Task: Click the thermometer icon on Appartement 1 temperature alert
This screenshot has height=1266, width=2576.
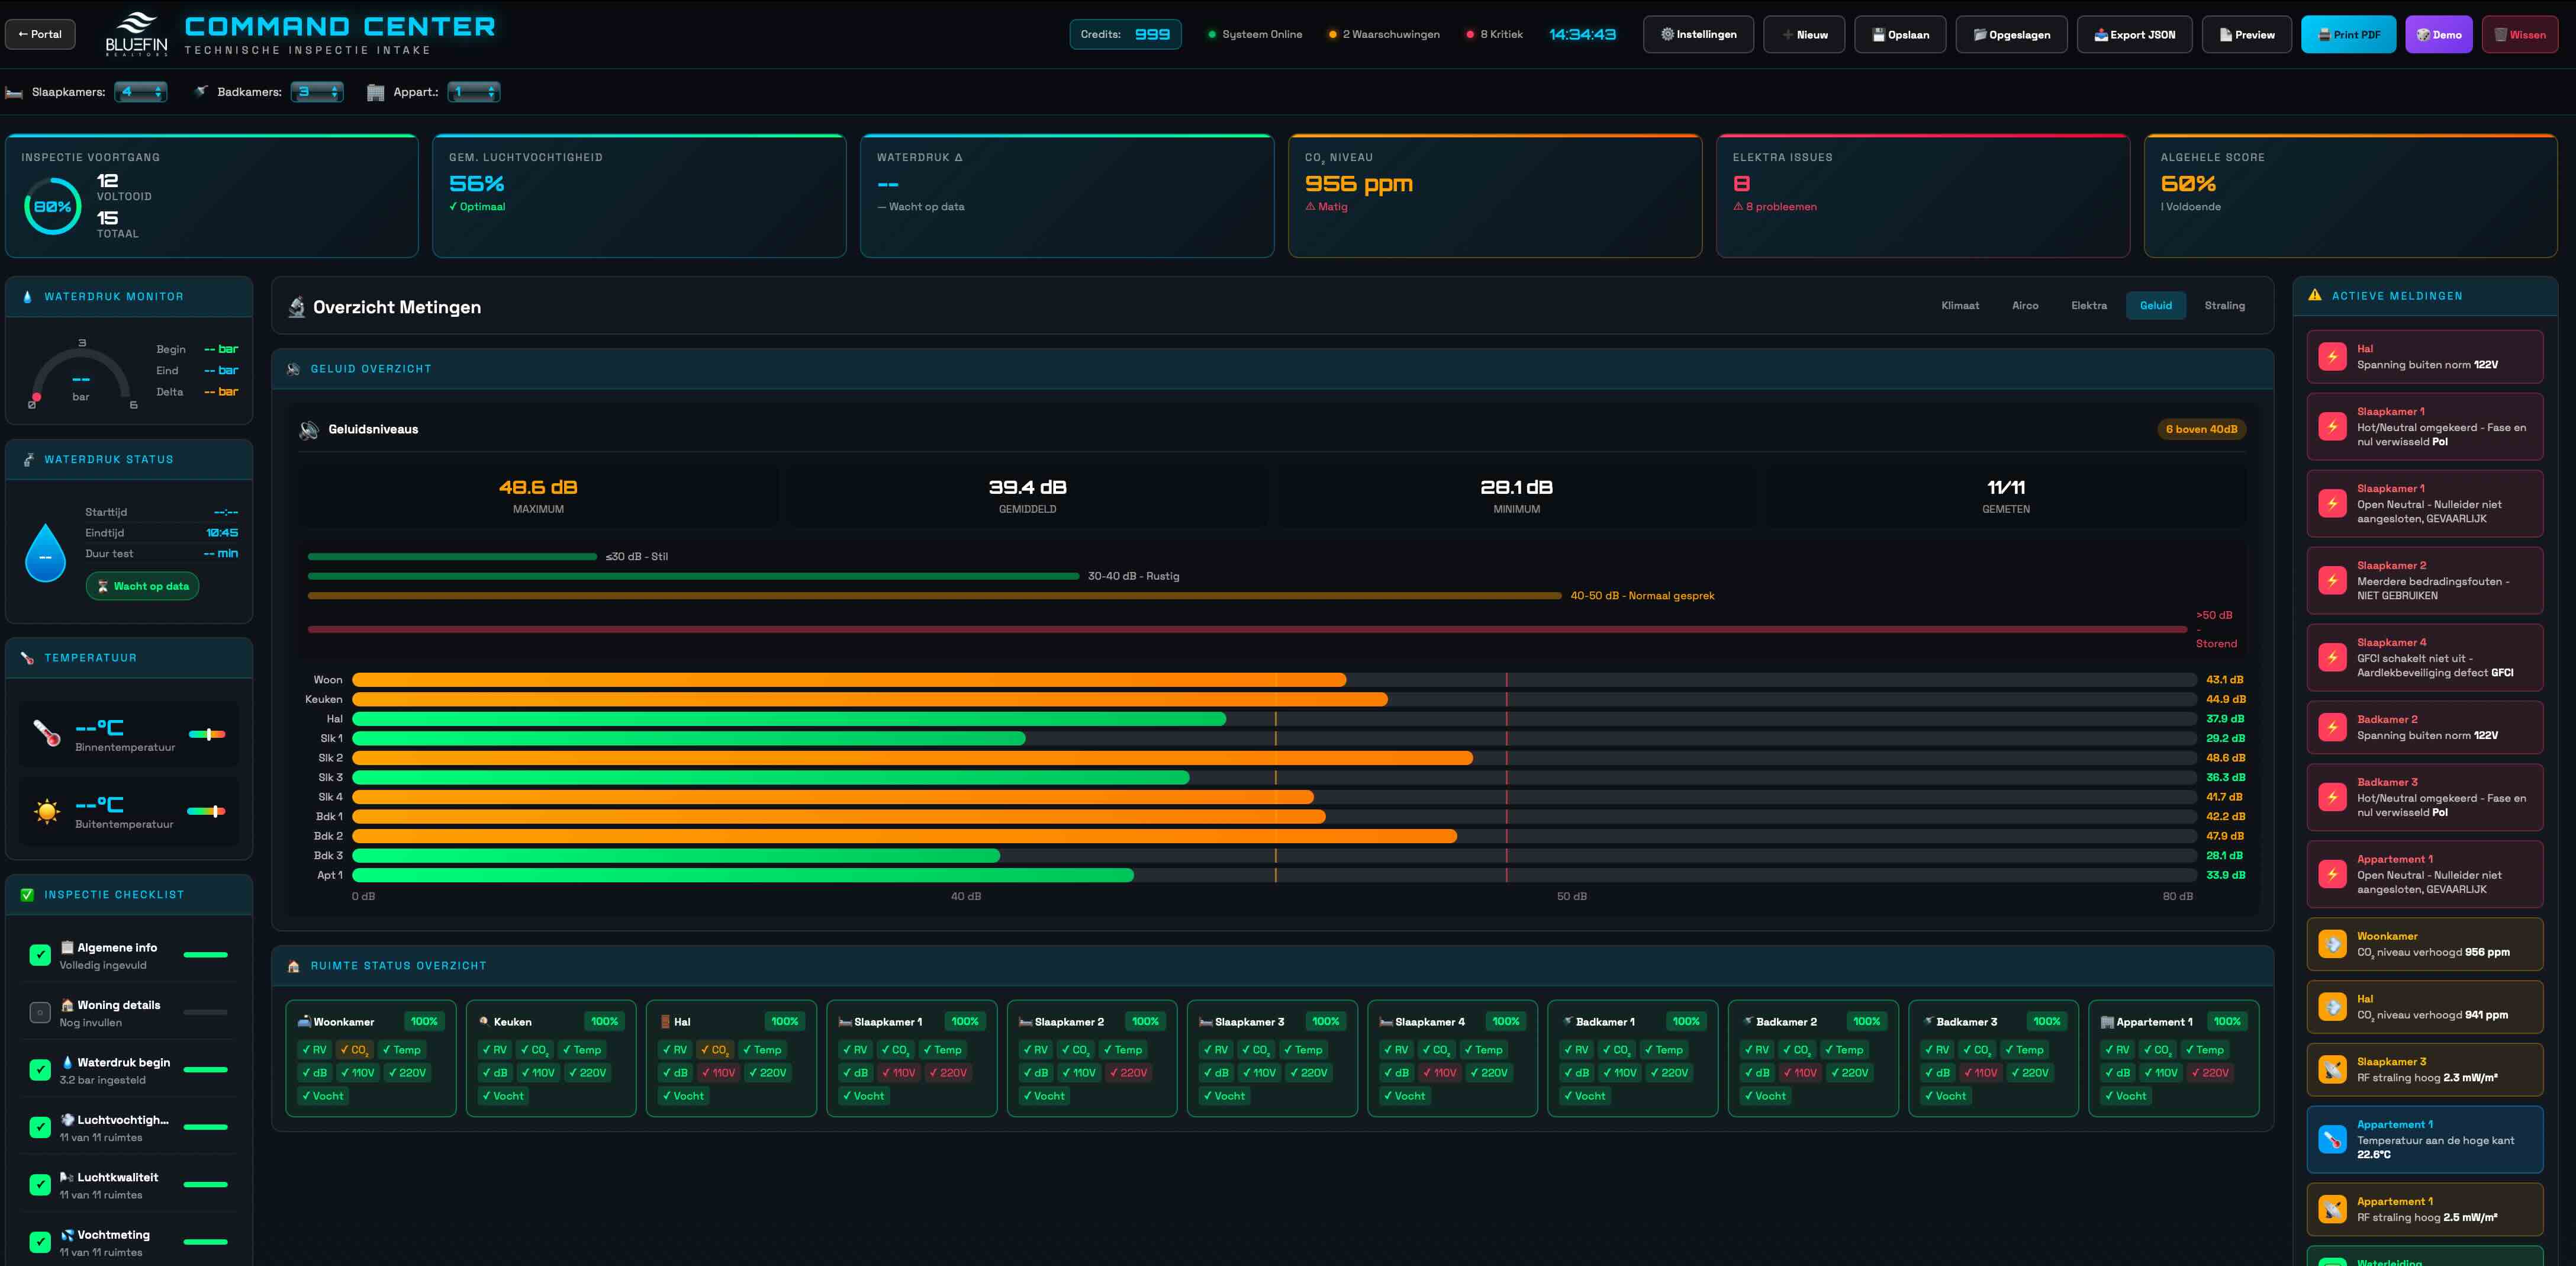Action: pos(2333,1140)
